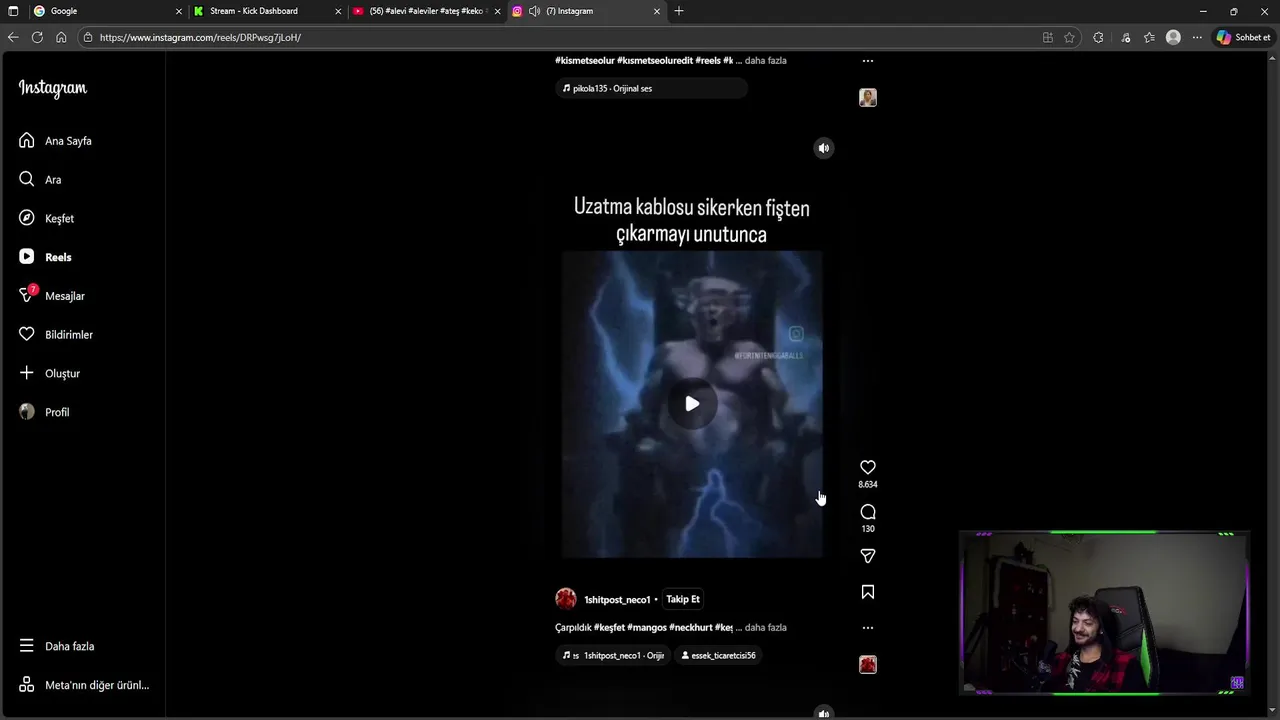Mute the reel audio speaker button
The width and height of the screenshot is (1280, 720).
pyautogui.click(x=824, y=148)
